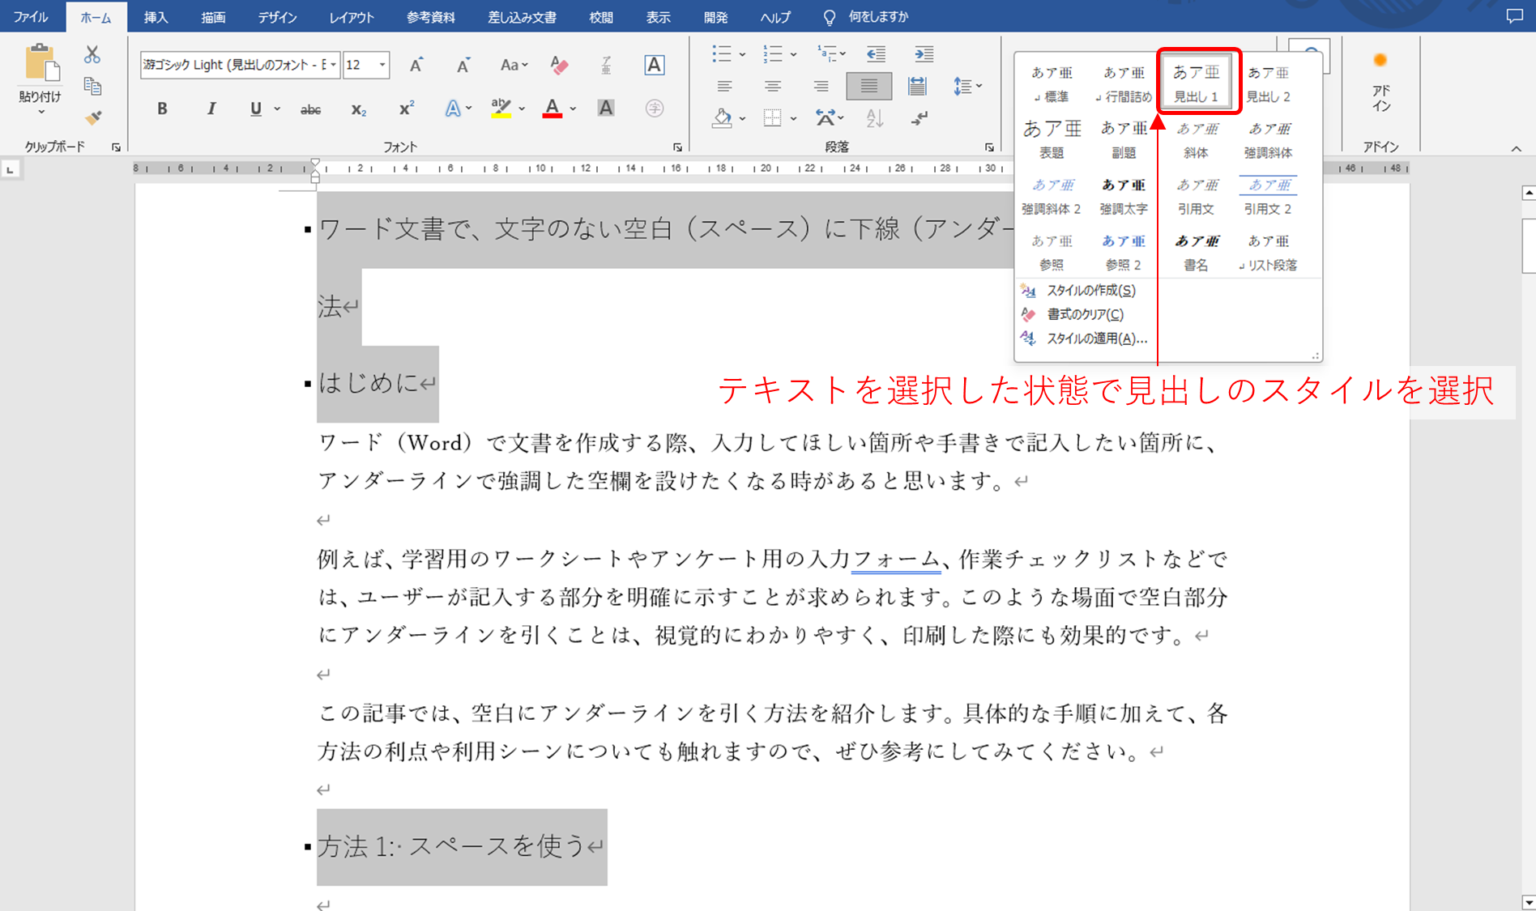Decrease font size with shrink font icon
The width and height of the screenshot is (1536, 911).
coord(463,65)
